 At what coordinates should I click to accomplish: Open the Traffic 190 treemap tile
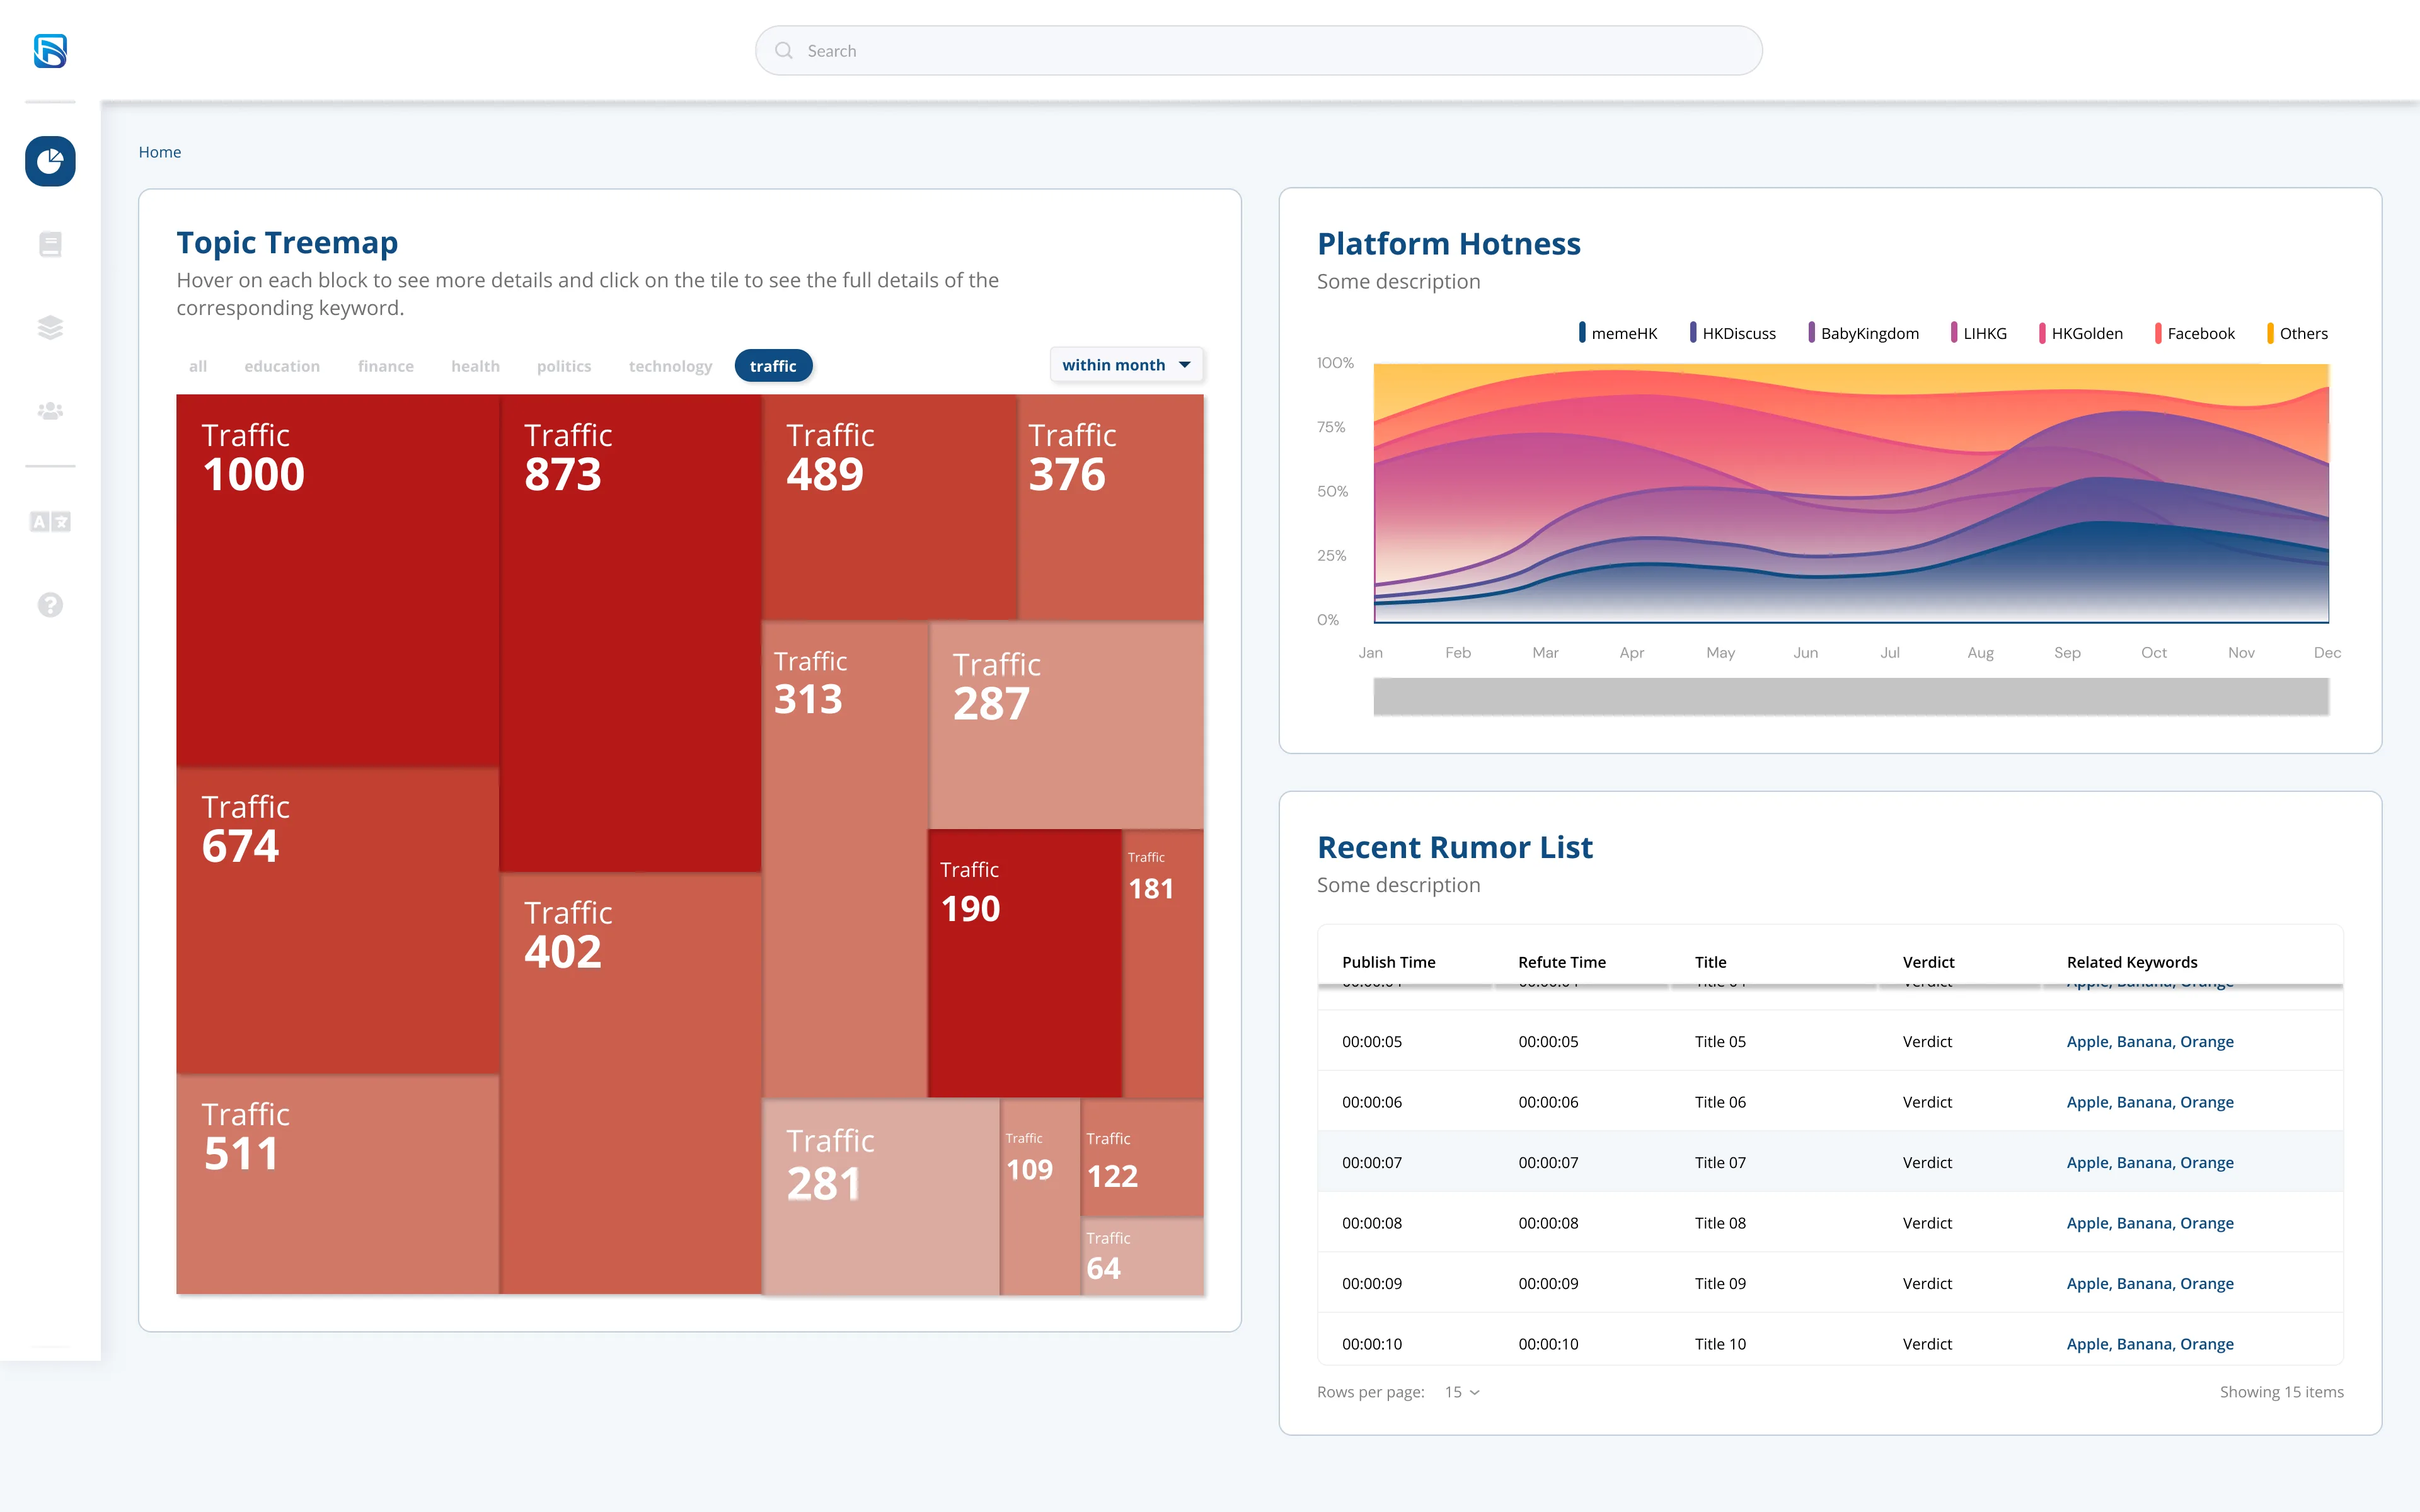[x=1025, y=963]
